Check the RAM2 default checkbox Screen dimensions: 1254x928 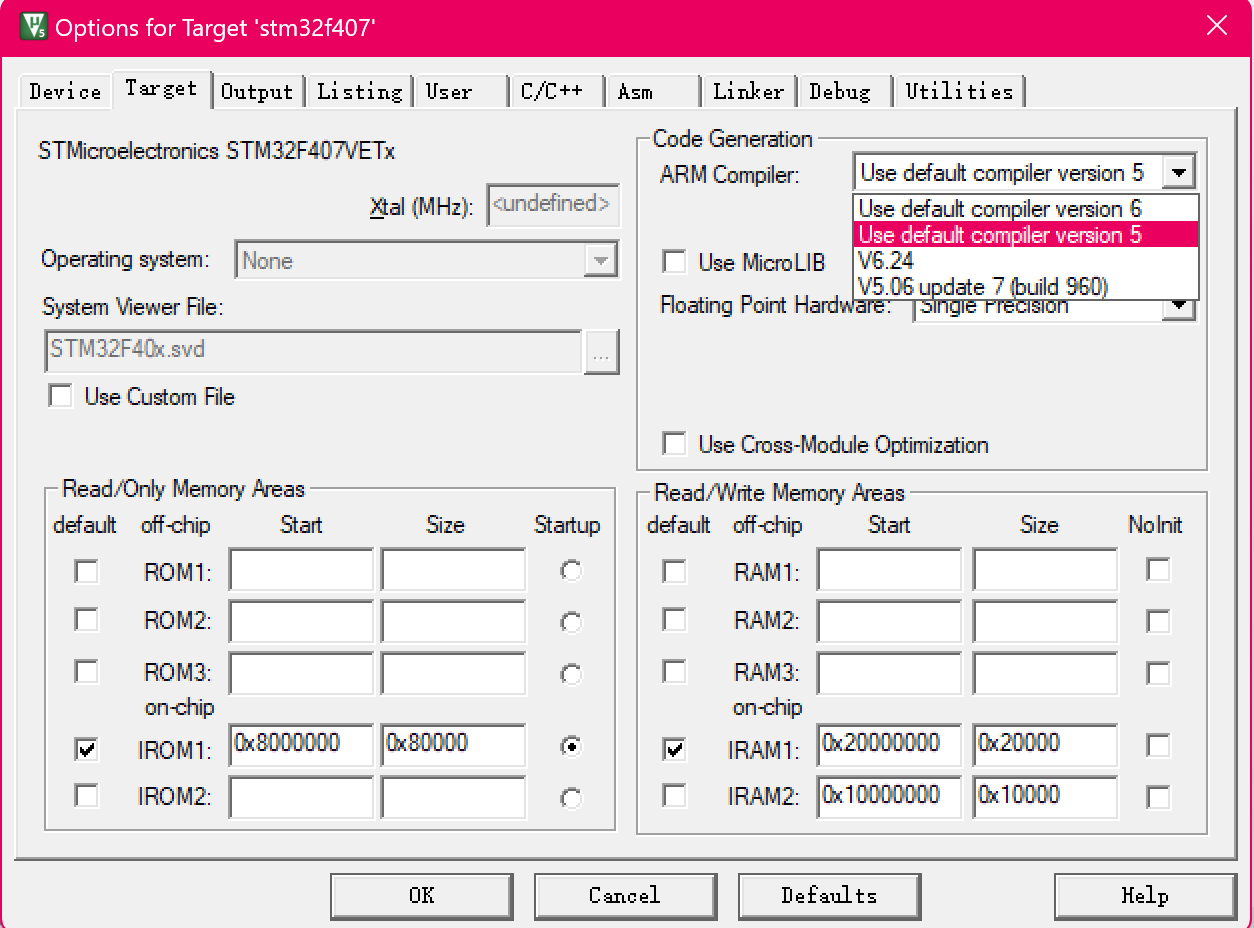[x=675, y=620]
